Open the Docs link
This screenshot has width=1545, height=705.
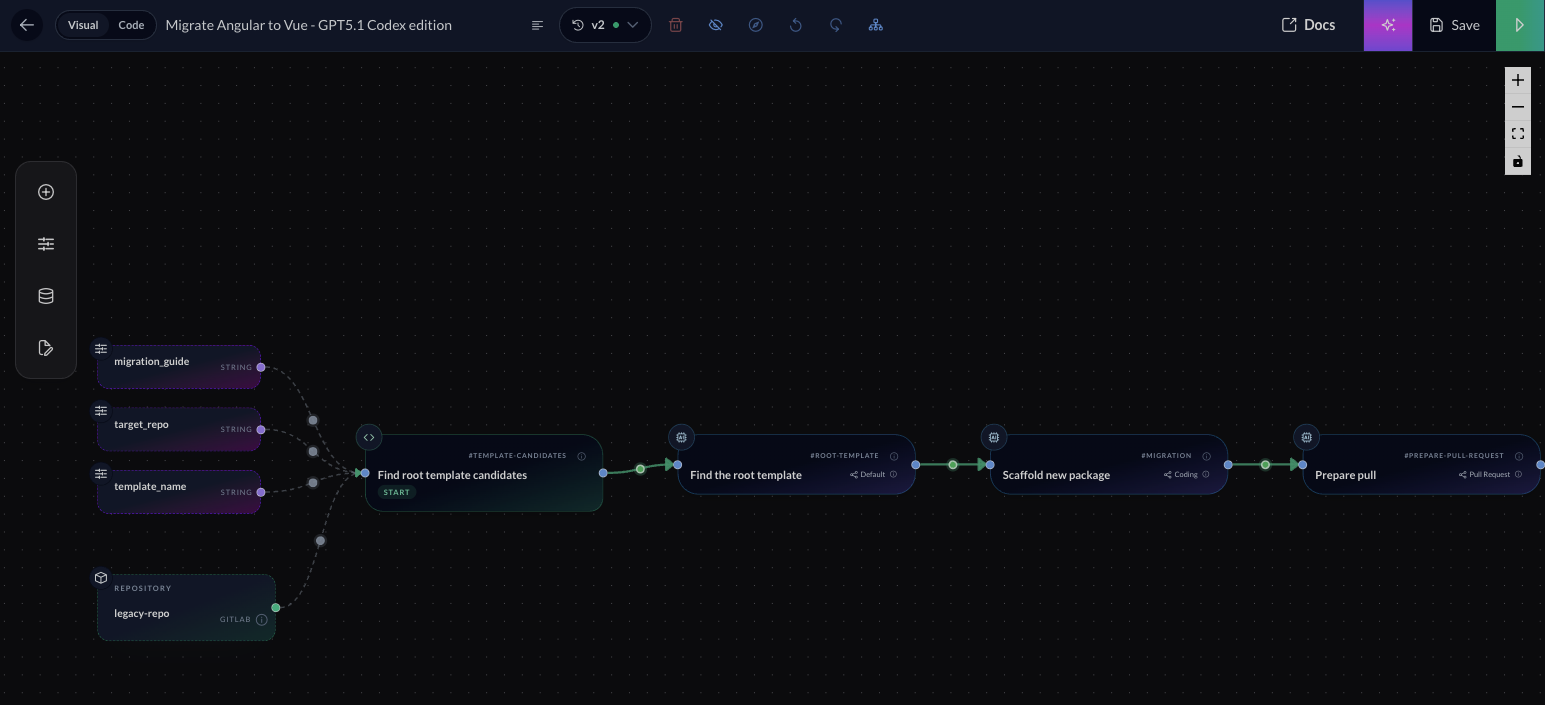point(1308,24)
